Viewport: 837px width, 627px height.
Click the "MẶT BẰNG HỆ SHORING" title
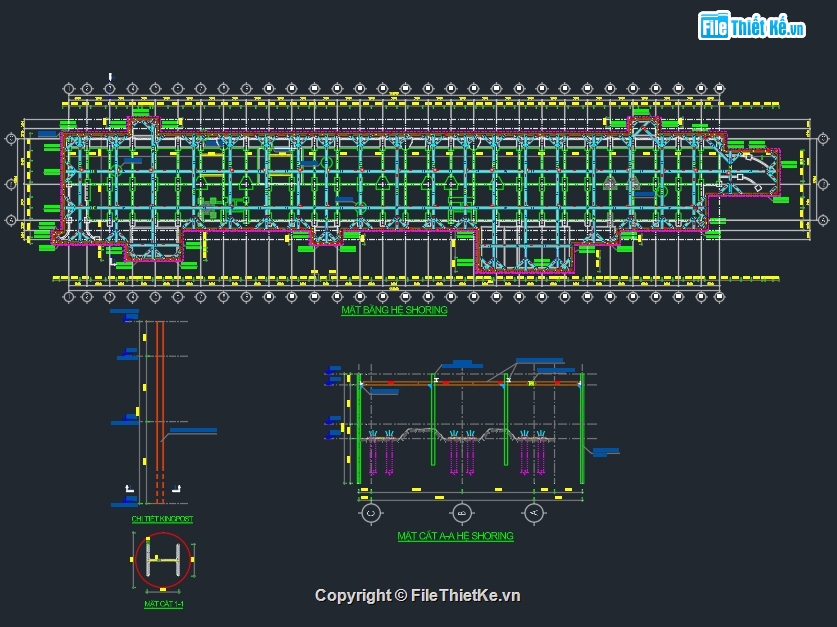(394, 311)
